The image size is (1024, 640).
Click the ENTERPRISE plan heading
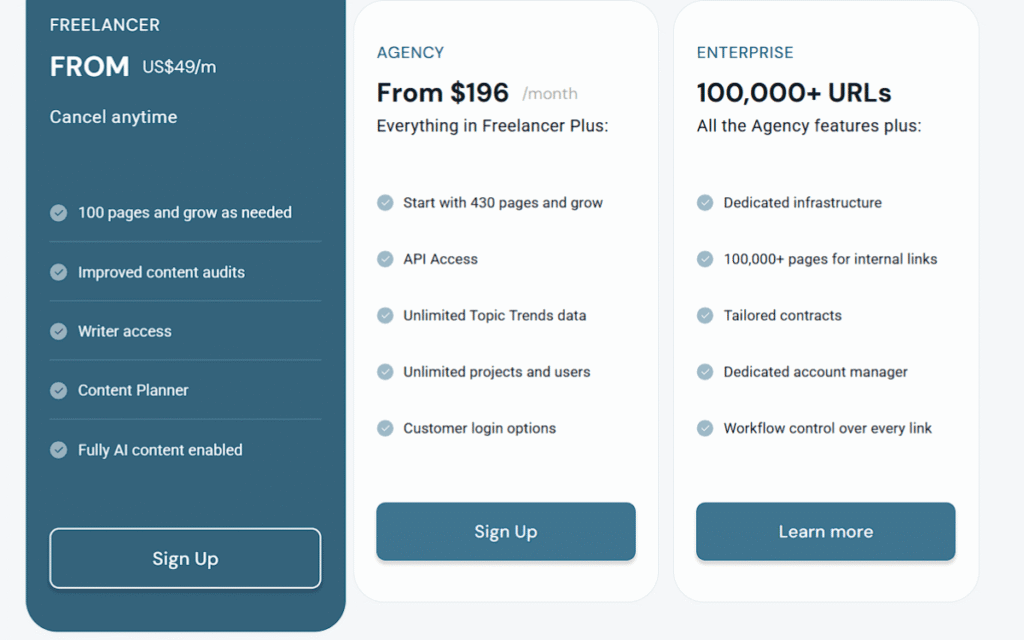pos(744,52)
